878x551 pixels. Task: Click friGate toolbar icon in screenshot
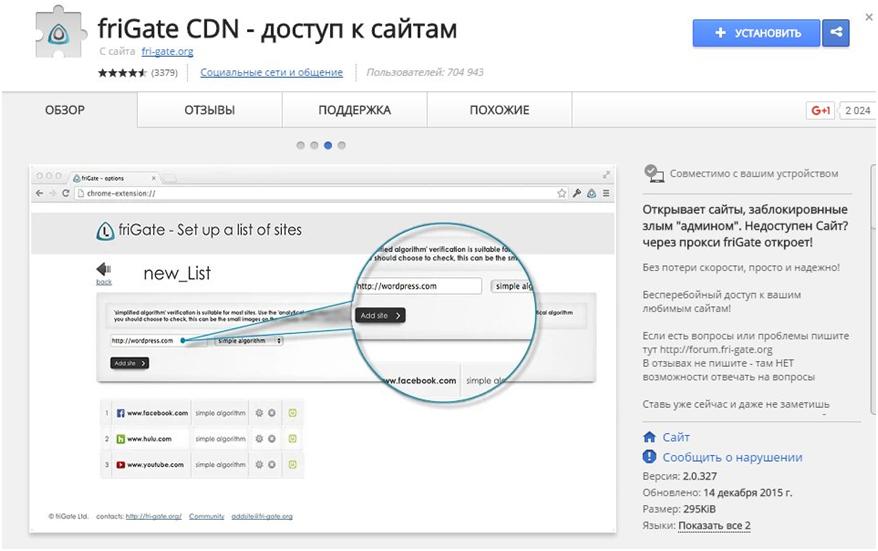591,193
